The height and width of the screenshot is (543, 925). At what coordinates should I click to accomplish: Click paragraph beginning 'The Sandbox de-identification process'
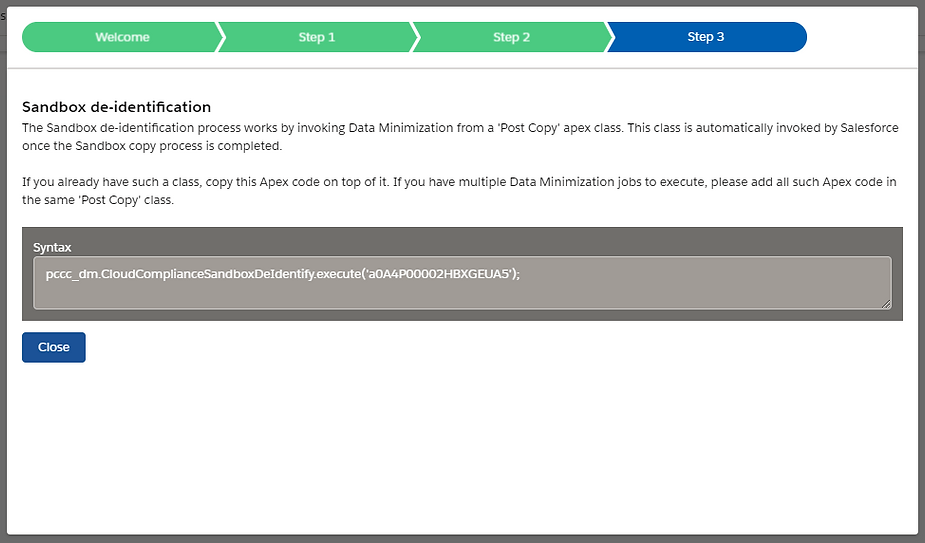[x=460, y=137]
